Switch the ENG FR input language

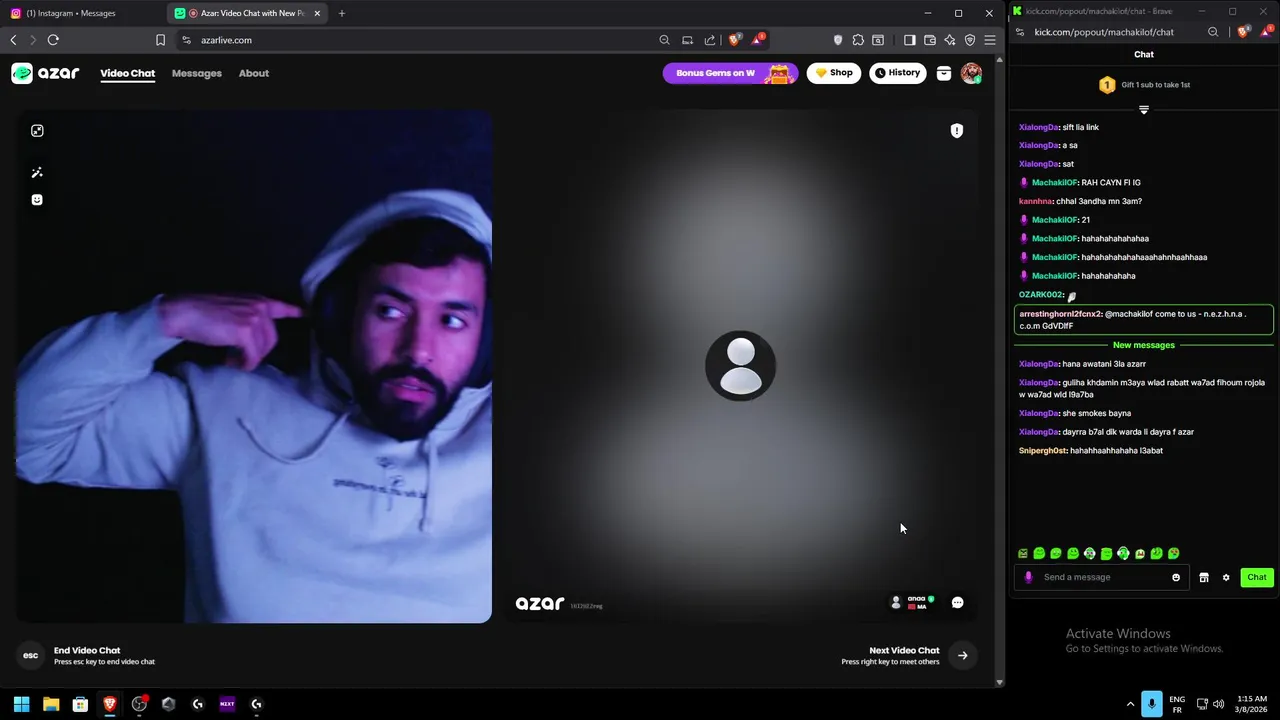pyautogui.click(x=1177, y=704)
